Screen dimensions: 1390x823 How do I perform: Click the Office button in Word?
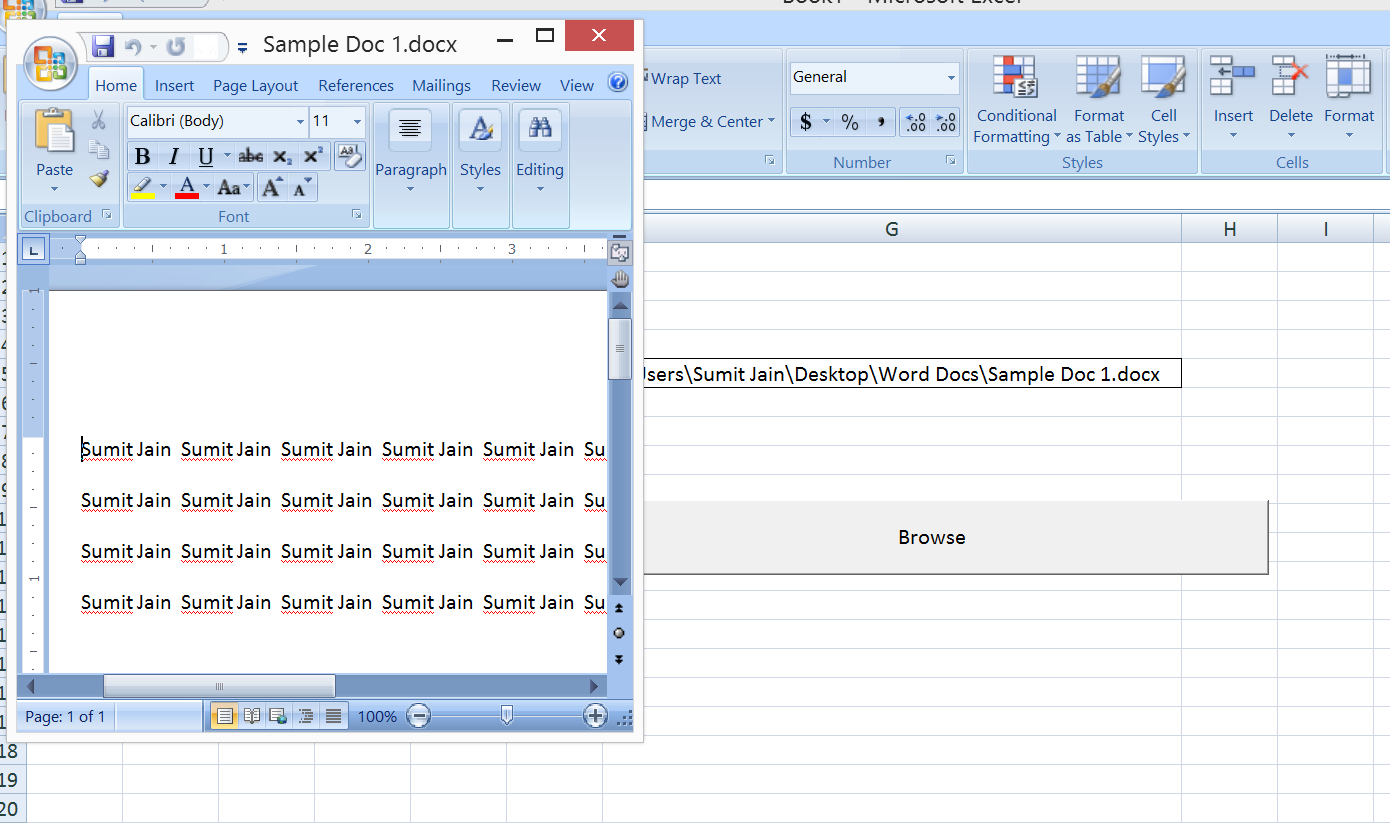49,62
